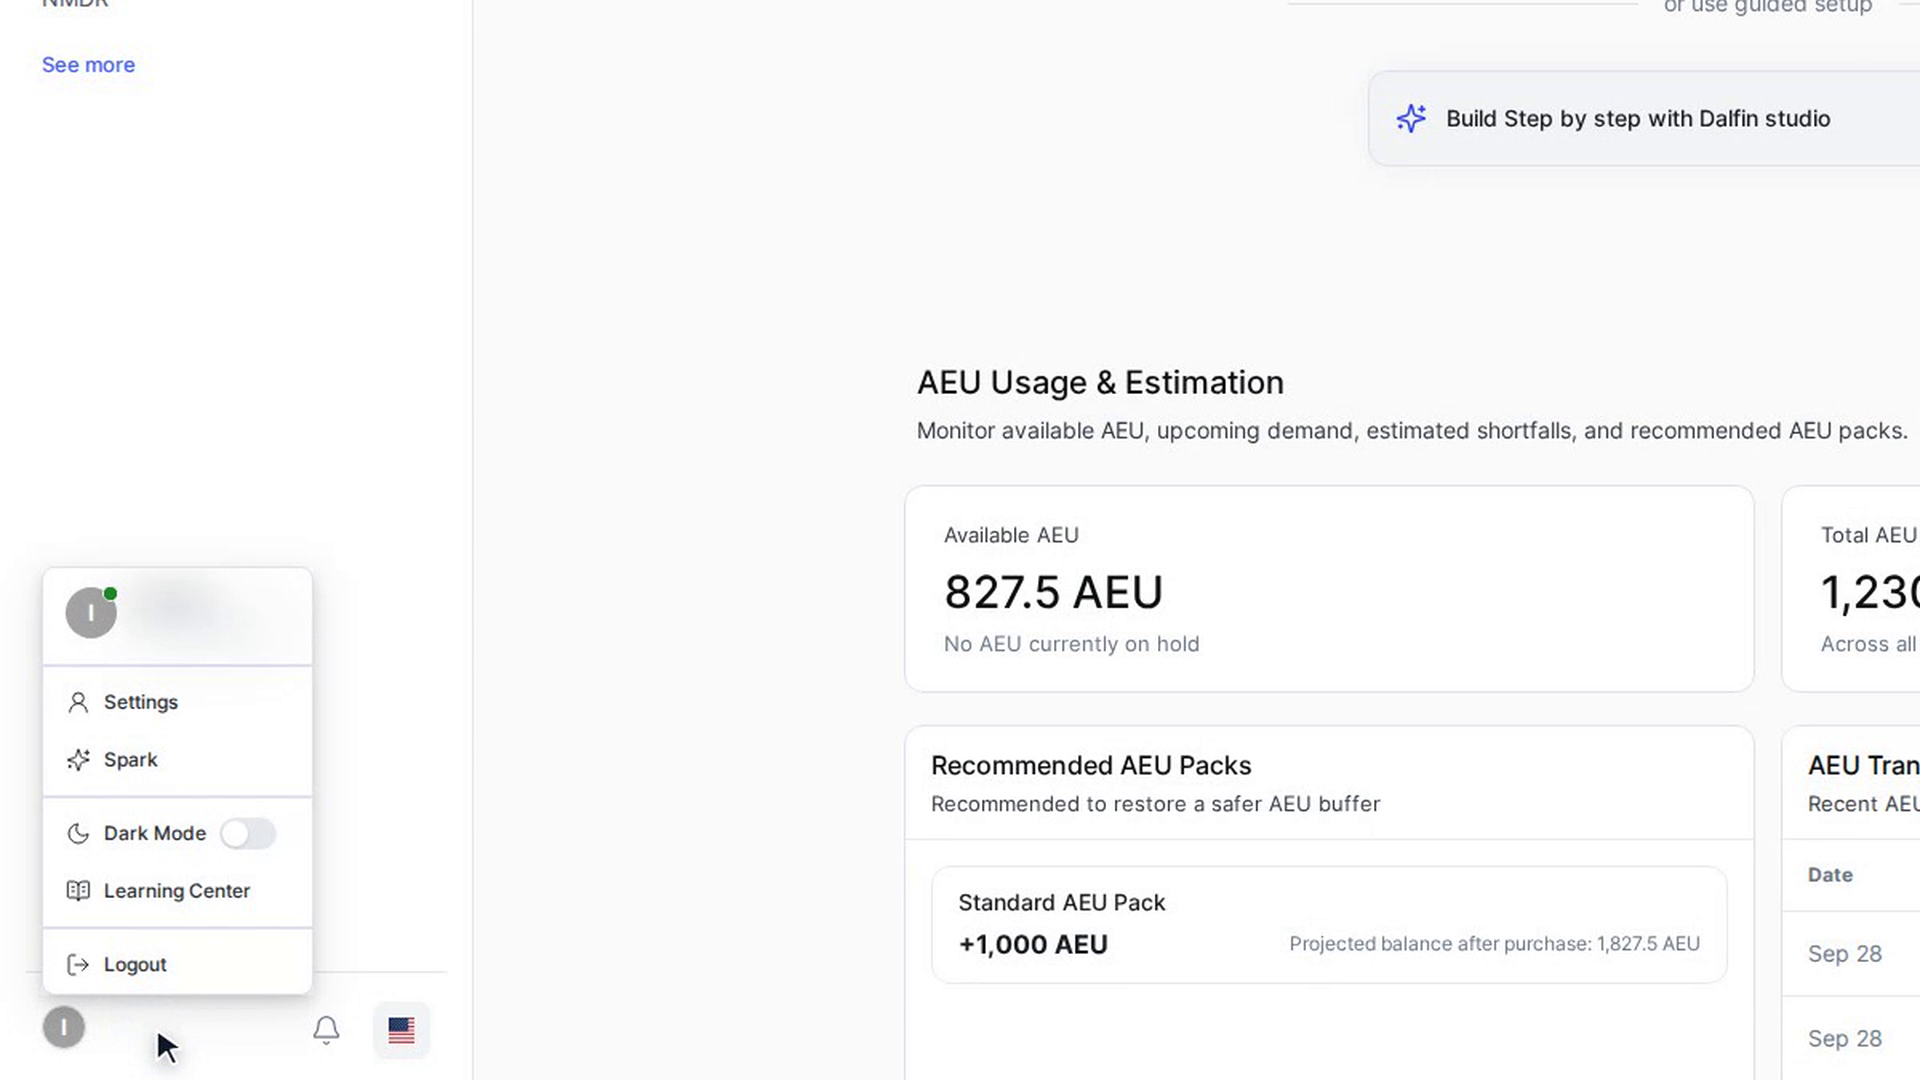1920x1080 pixels.
Task: Click the Available AEU card
Action: (x=1329, y=589)
